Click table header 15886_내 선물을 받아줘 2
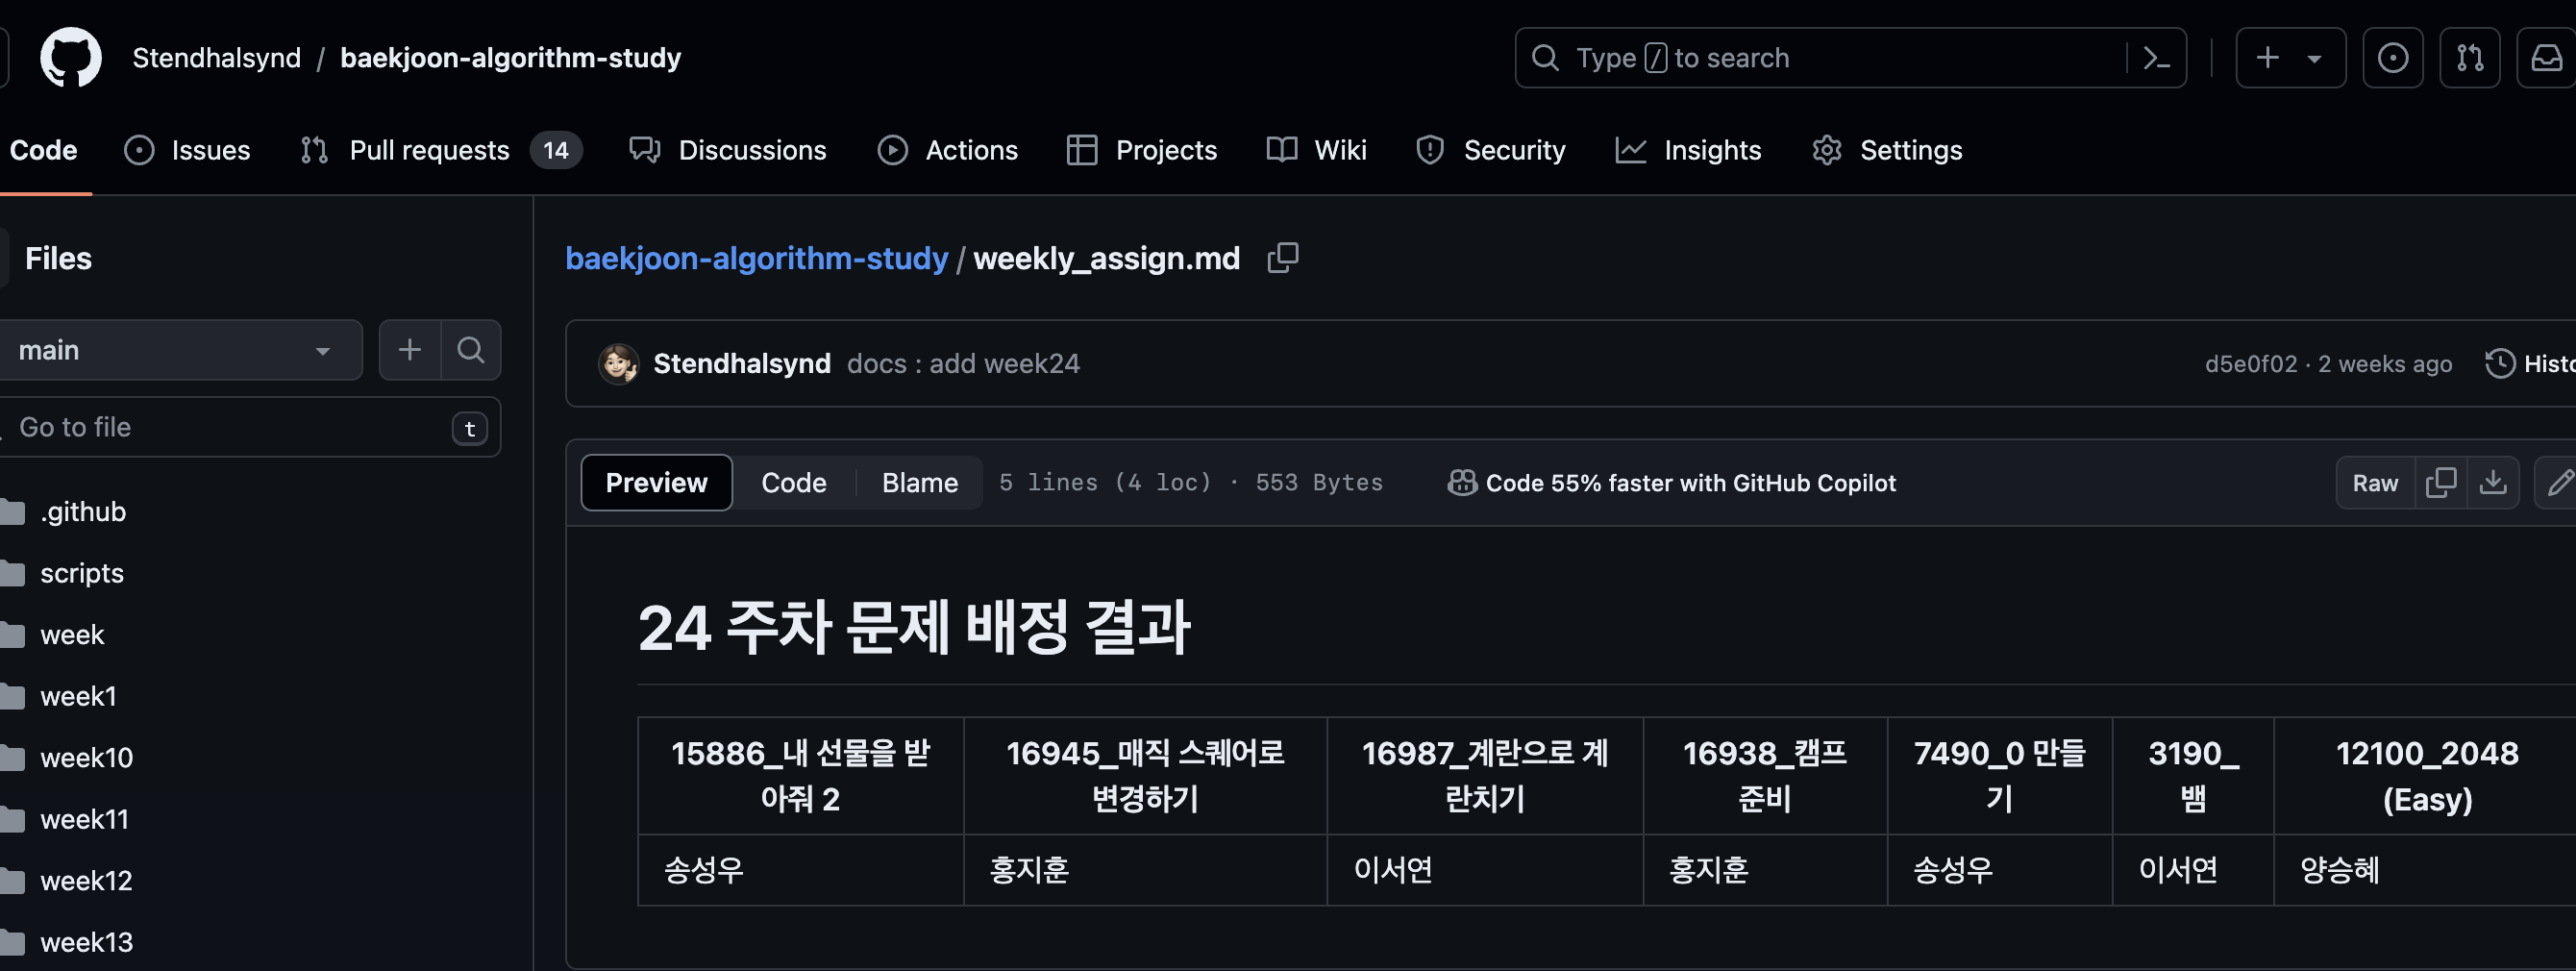 [x=800, y=776]
